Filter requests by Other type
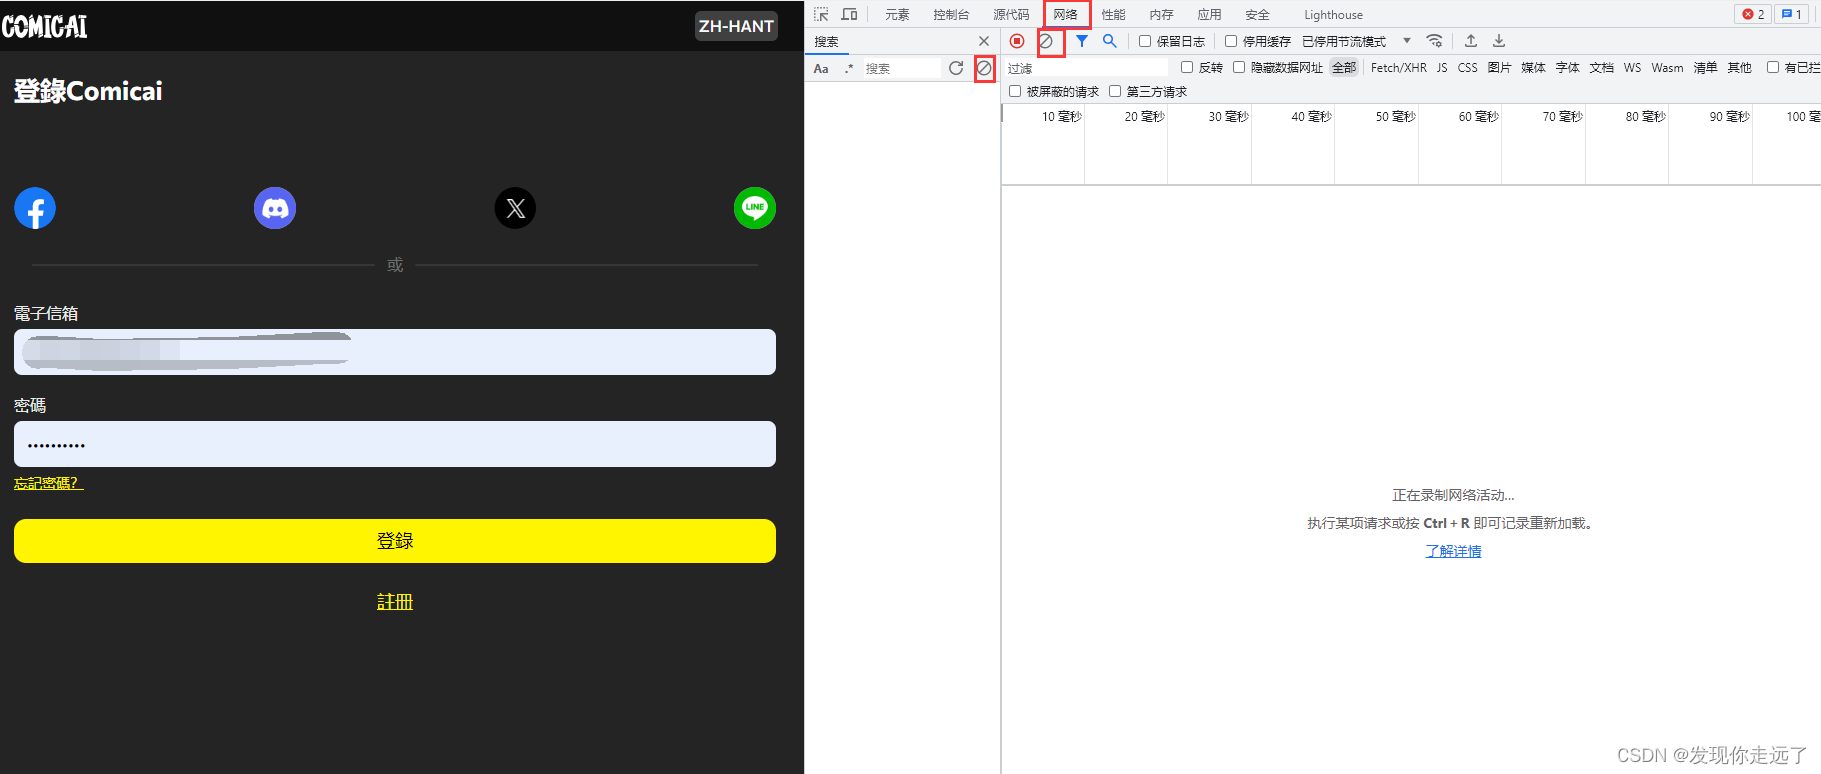 pos(1739,68)
